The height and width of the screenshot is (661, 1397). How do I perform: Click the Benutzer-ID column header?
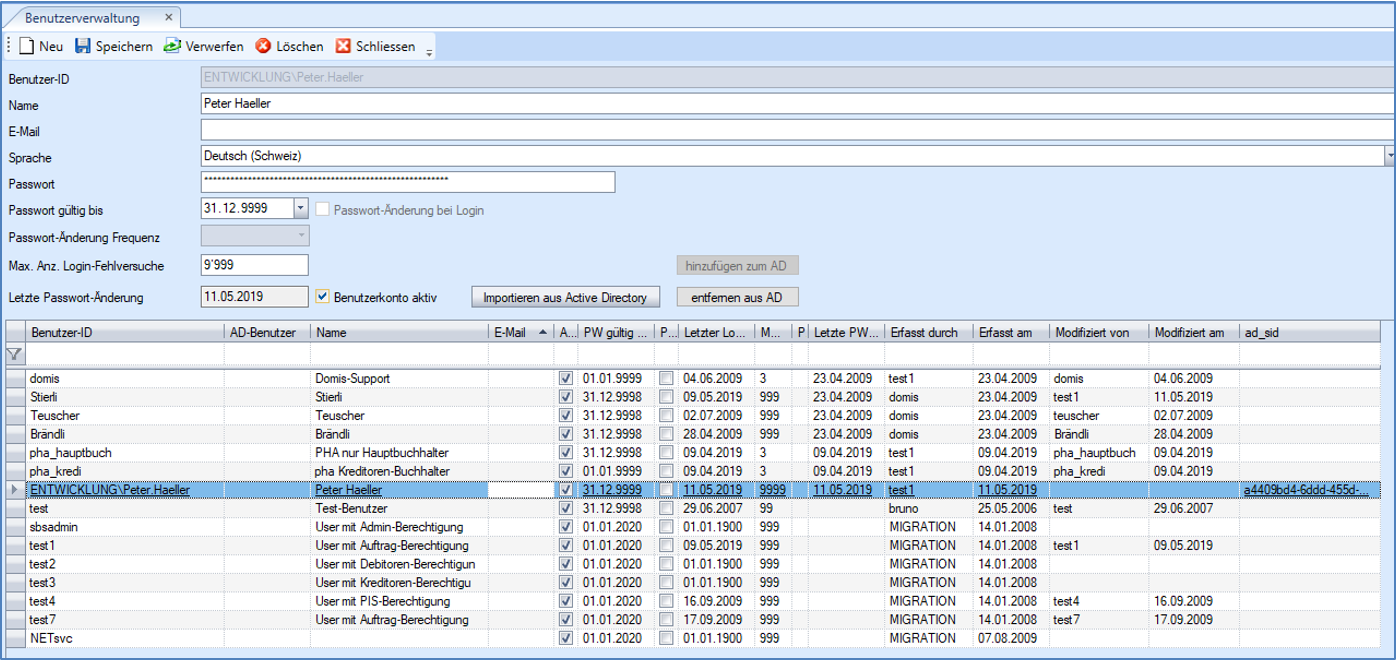point(62,333)
